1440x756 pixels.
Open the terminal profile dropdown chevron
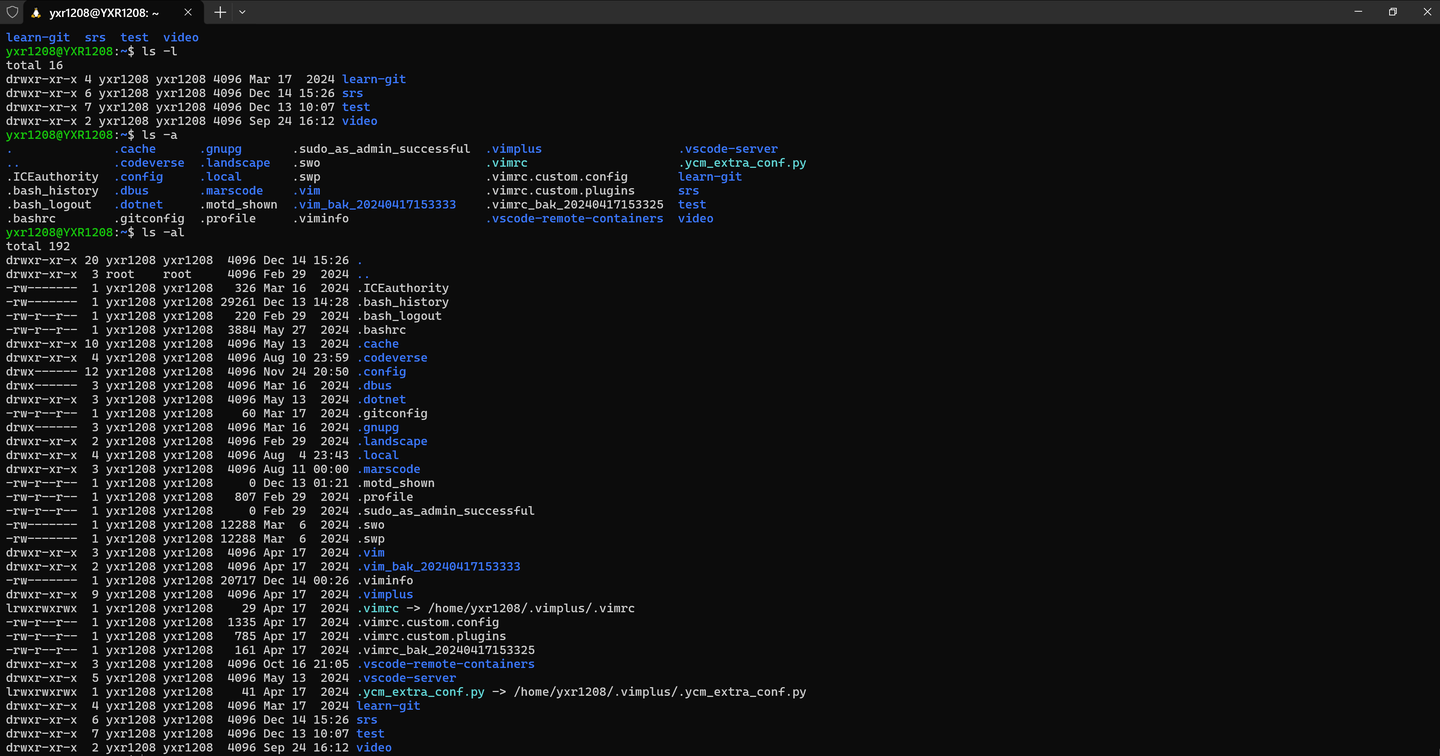[244, 12]
